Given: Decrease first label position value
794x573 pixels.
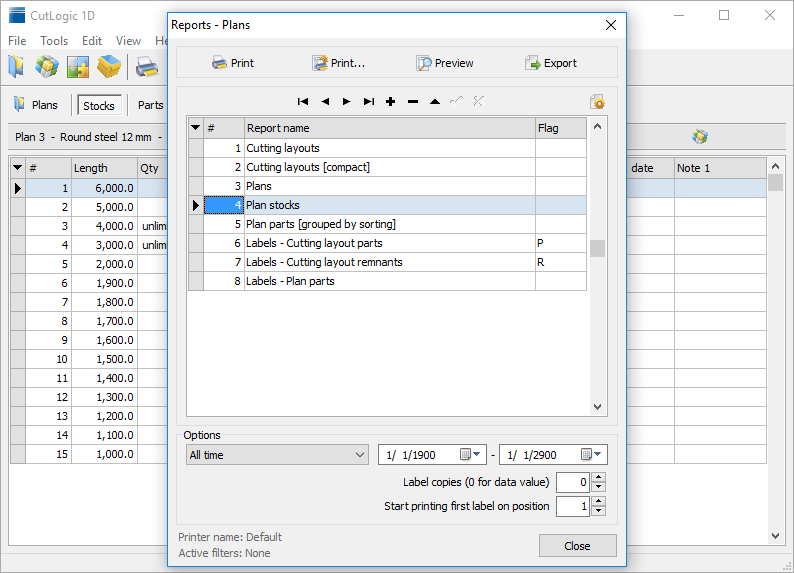Looking at the screenshot, I should pyautogui.click(x=599, y=511).
